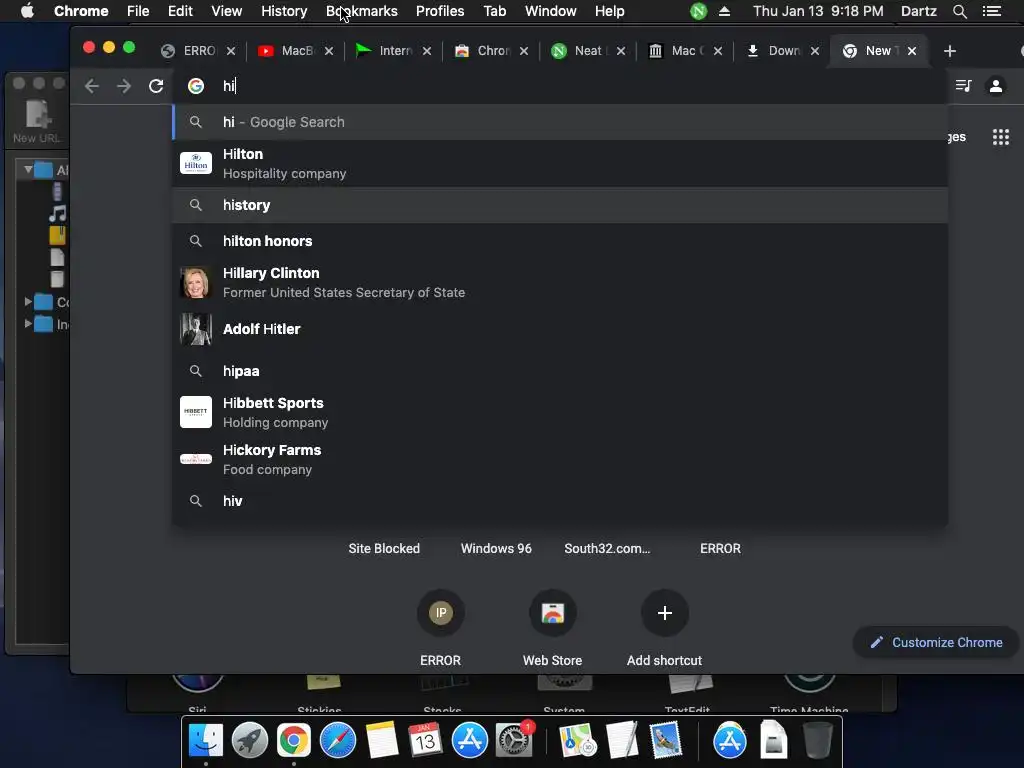Open the File menu
The height and width of the screenshot is (768, 1024).
coord(138,11)
